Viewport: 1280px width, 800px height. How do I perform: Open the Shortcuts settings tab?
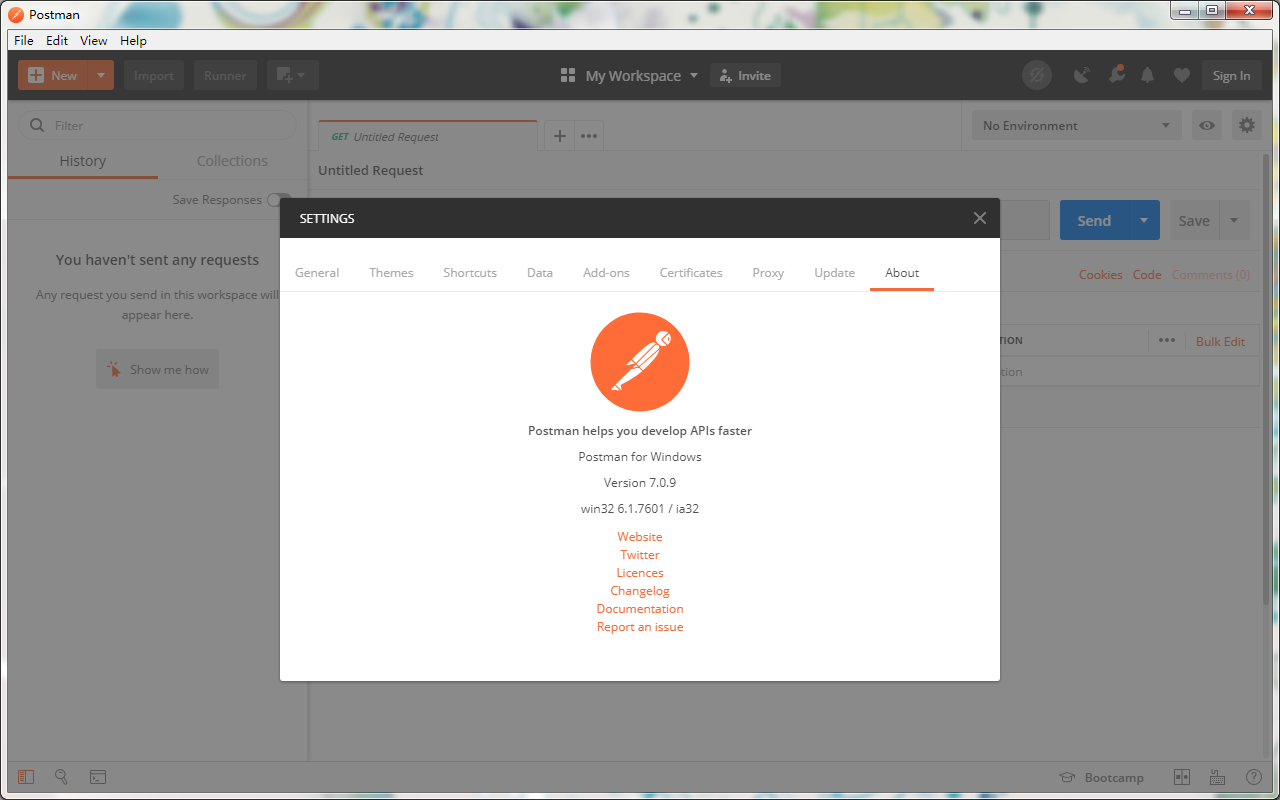click(x=470, y=273)
